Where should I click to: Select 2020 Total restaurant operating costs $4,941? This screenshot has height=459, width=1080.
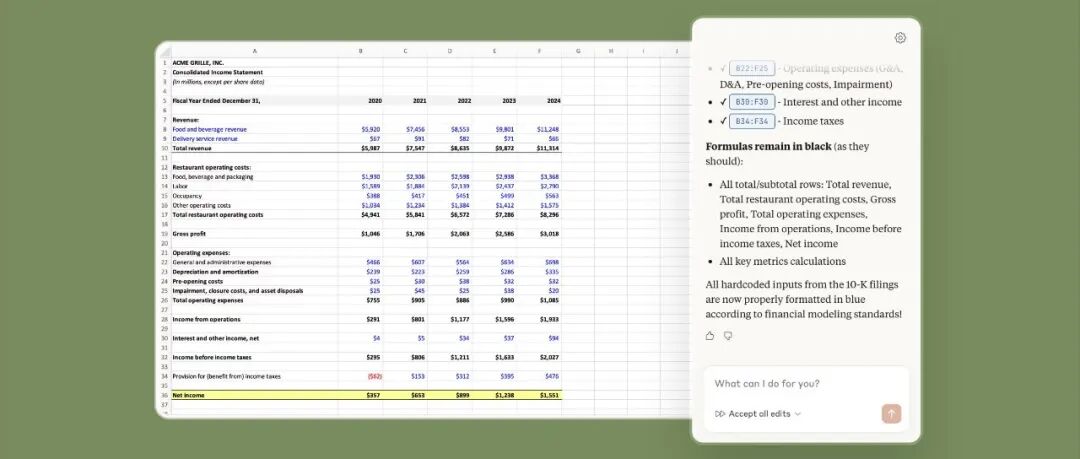pyautogui.click(x=361, y=214)
